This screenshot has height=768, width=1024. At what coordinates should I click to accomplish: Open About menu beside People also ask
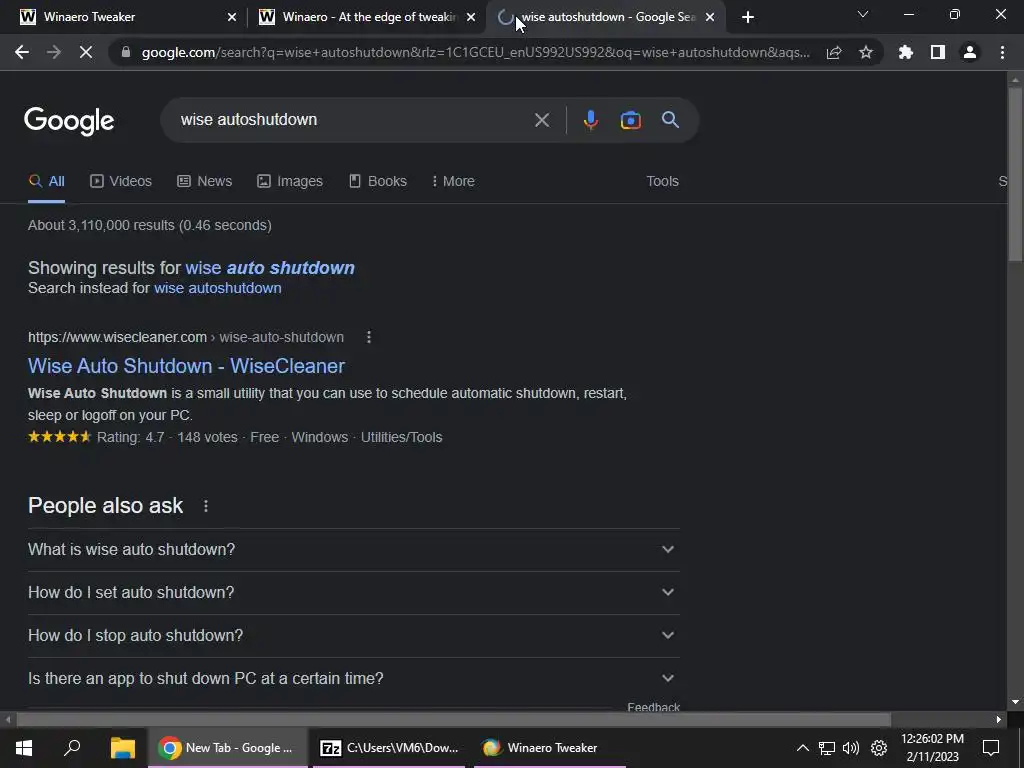[x=206, y=506]
